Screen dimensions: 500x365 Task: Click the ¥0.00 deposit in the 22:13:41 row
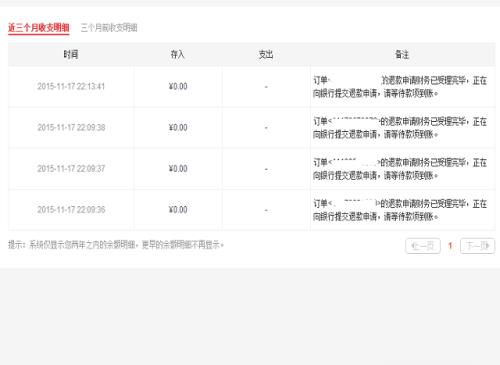pos(178,87)
